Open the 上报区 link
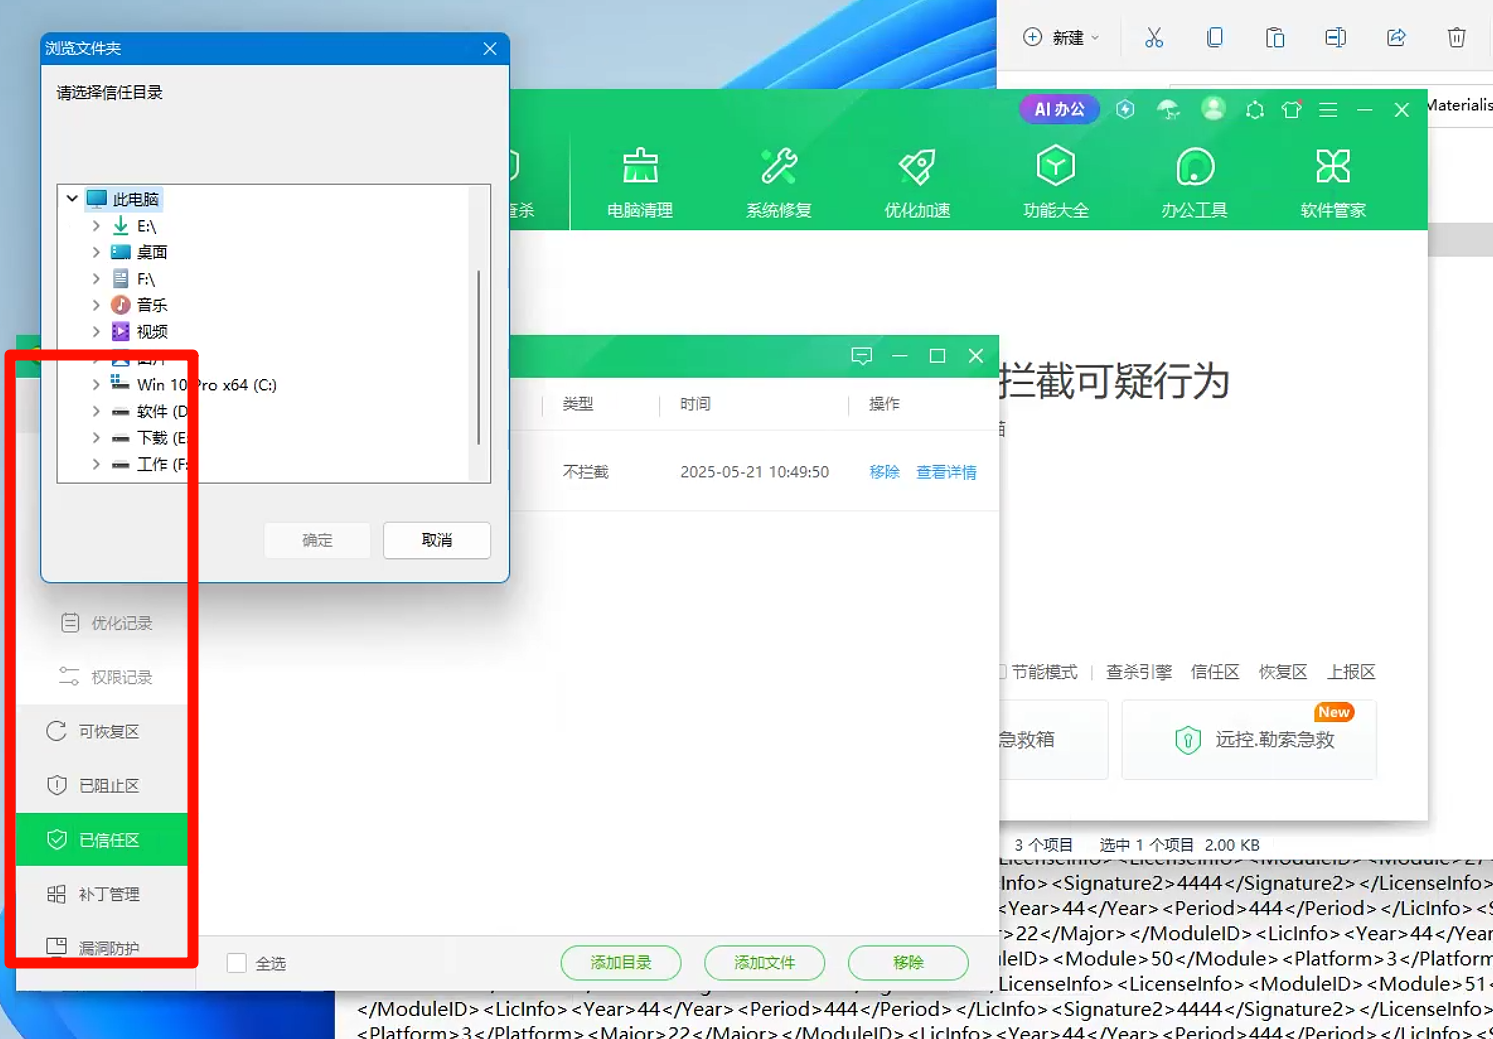This screenshot has height=1039, width=1493. pyautogui.click(x=1351, y=672)
